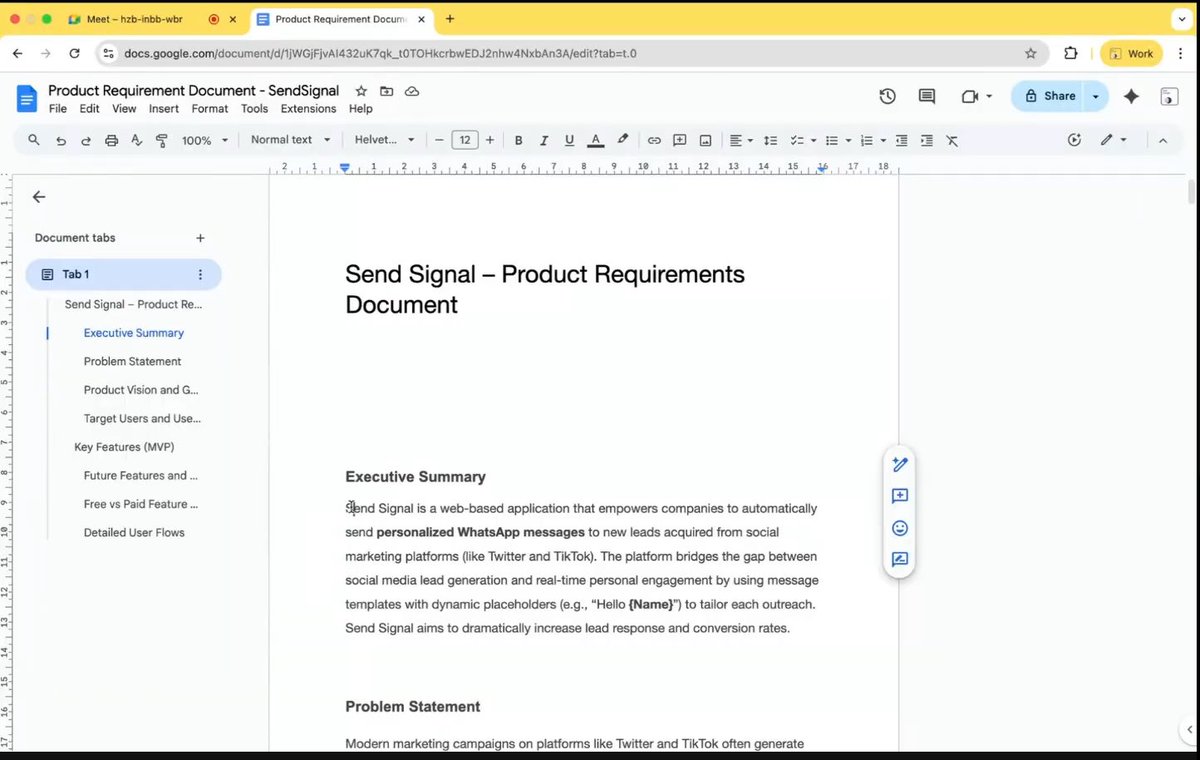The image size is (1200, 760).
Task: Open the zoom level dropdown
Action: (205, 140)
